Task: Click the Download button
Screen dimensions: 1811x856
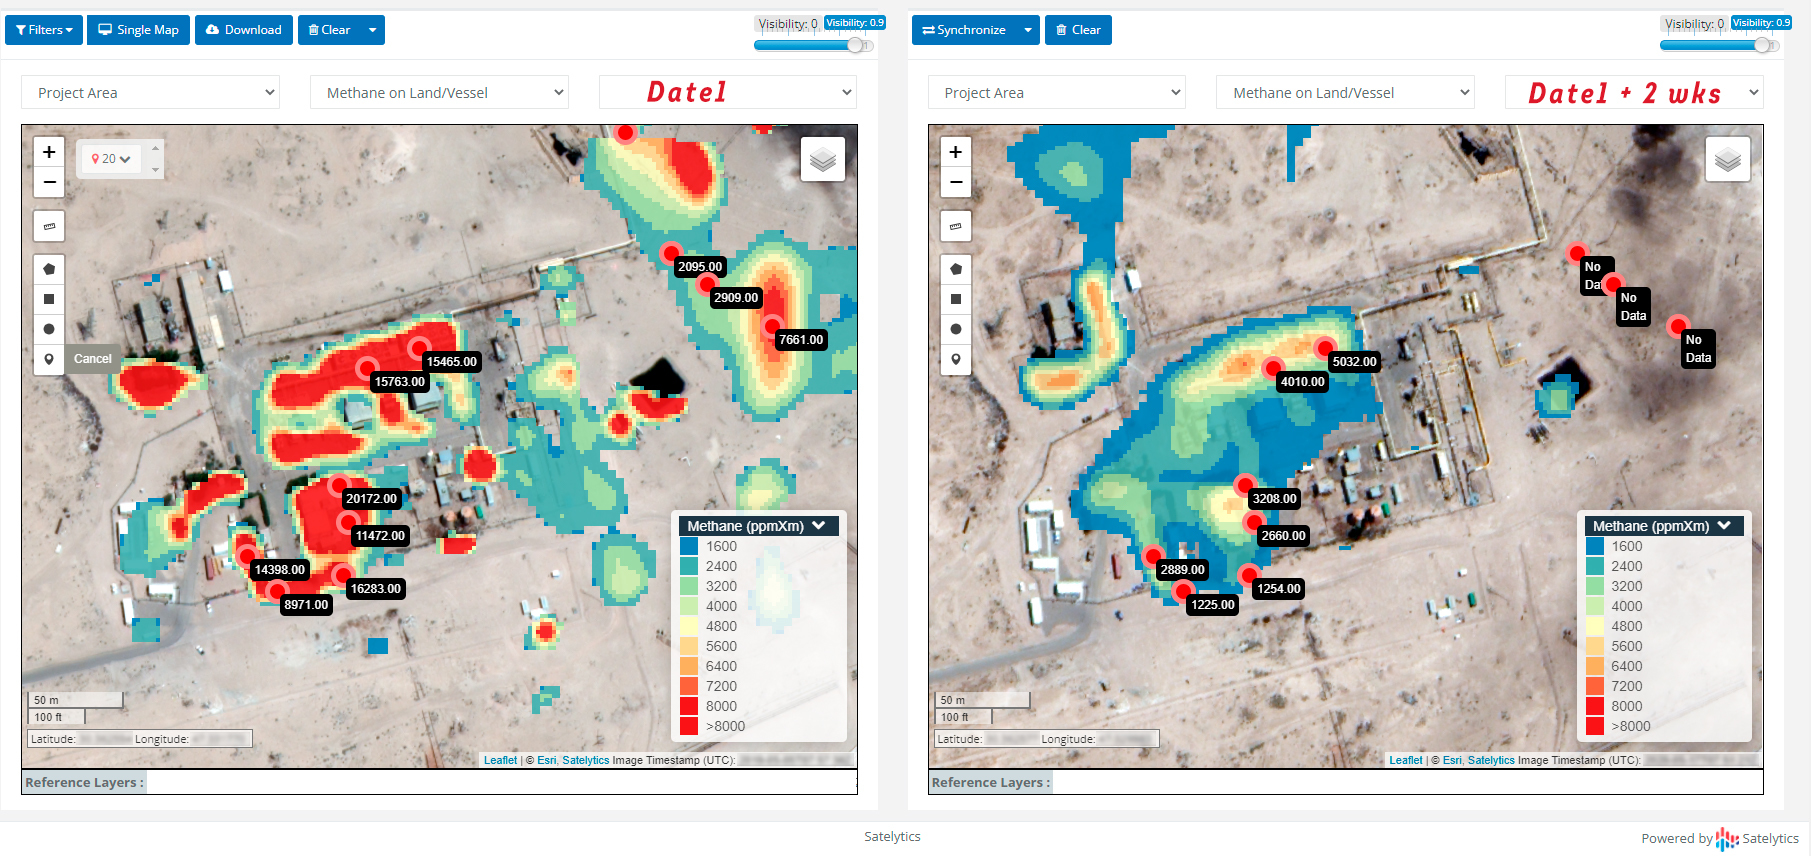Action: [244, 30]
